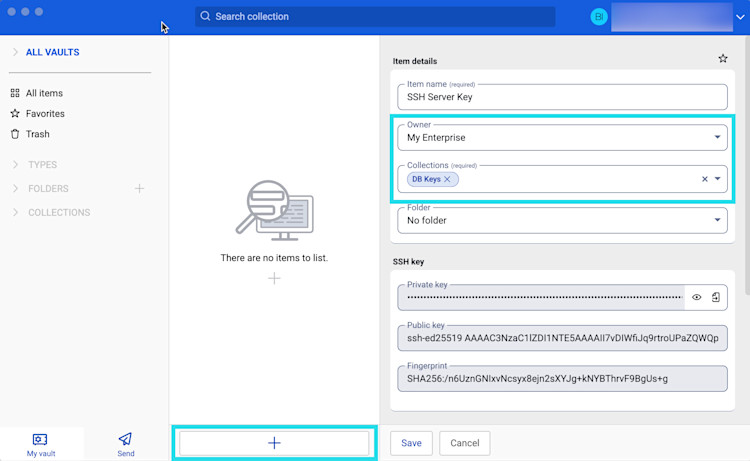750x461 pixels.
Task: Switch to the My vault tab
Action: (40, 443)
